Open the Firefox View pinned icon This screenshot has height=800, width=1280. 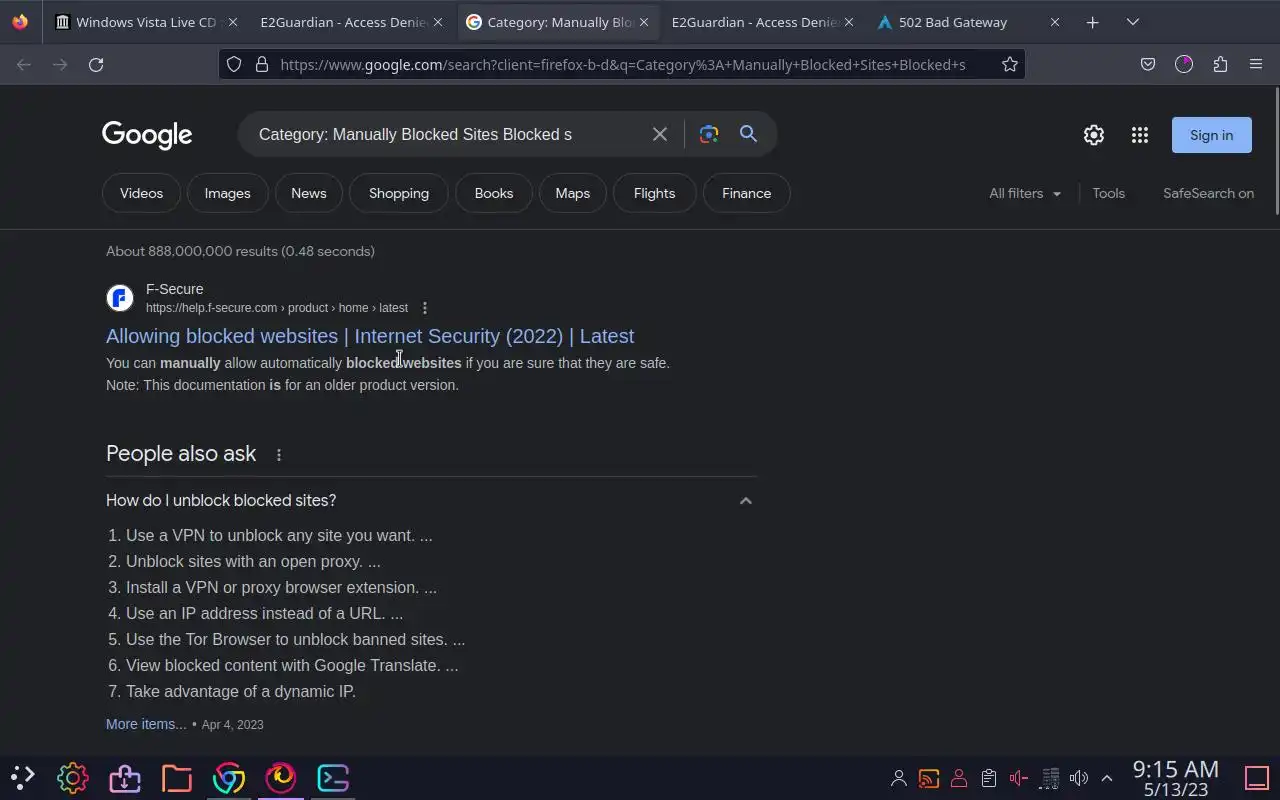(20, 22)
